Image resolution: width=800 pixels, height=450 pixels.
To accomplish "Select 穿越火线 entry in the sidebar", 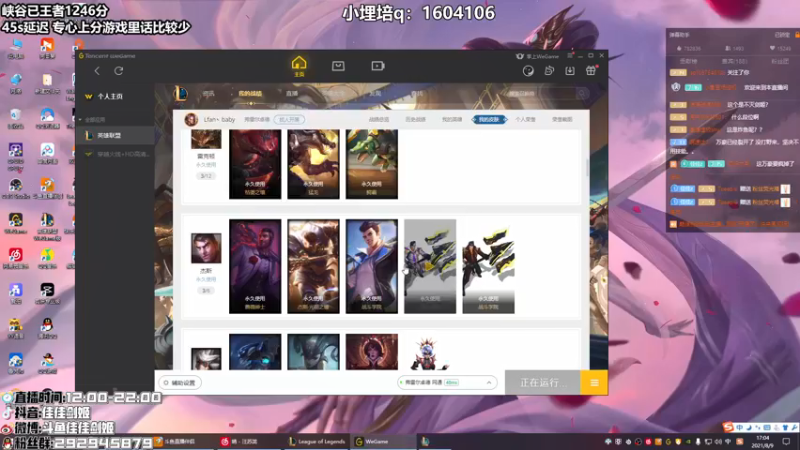I will pyautogui.click(x=115, y=154).
